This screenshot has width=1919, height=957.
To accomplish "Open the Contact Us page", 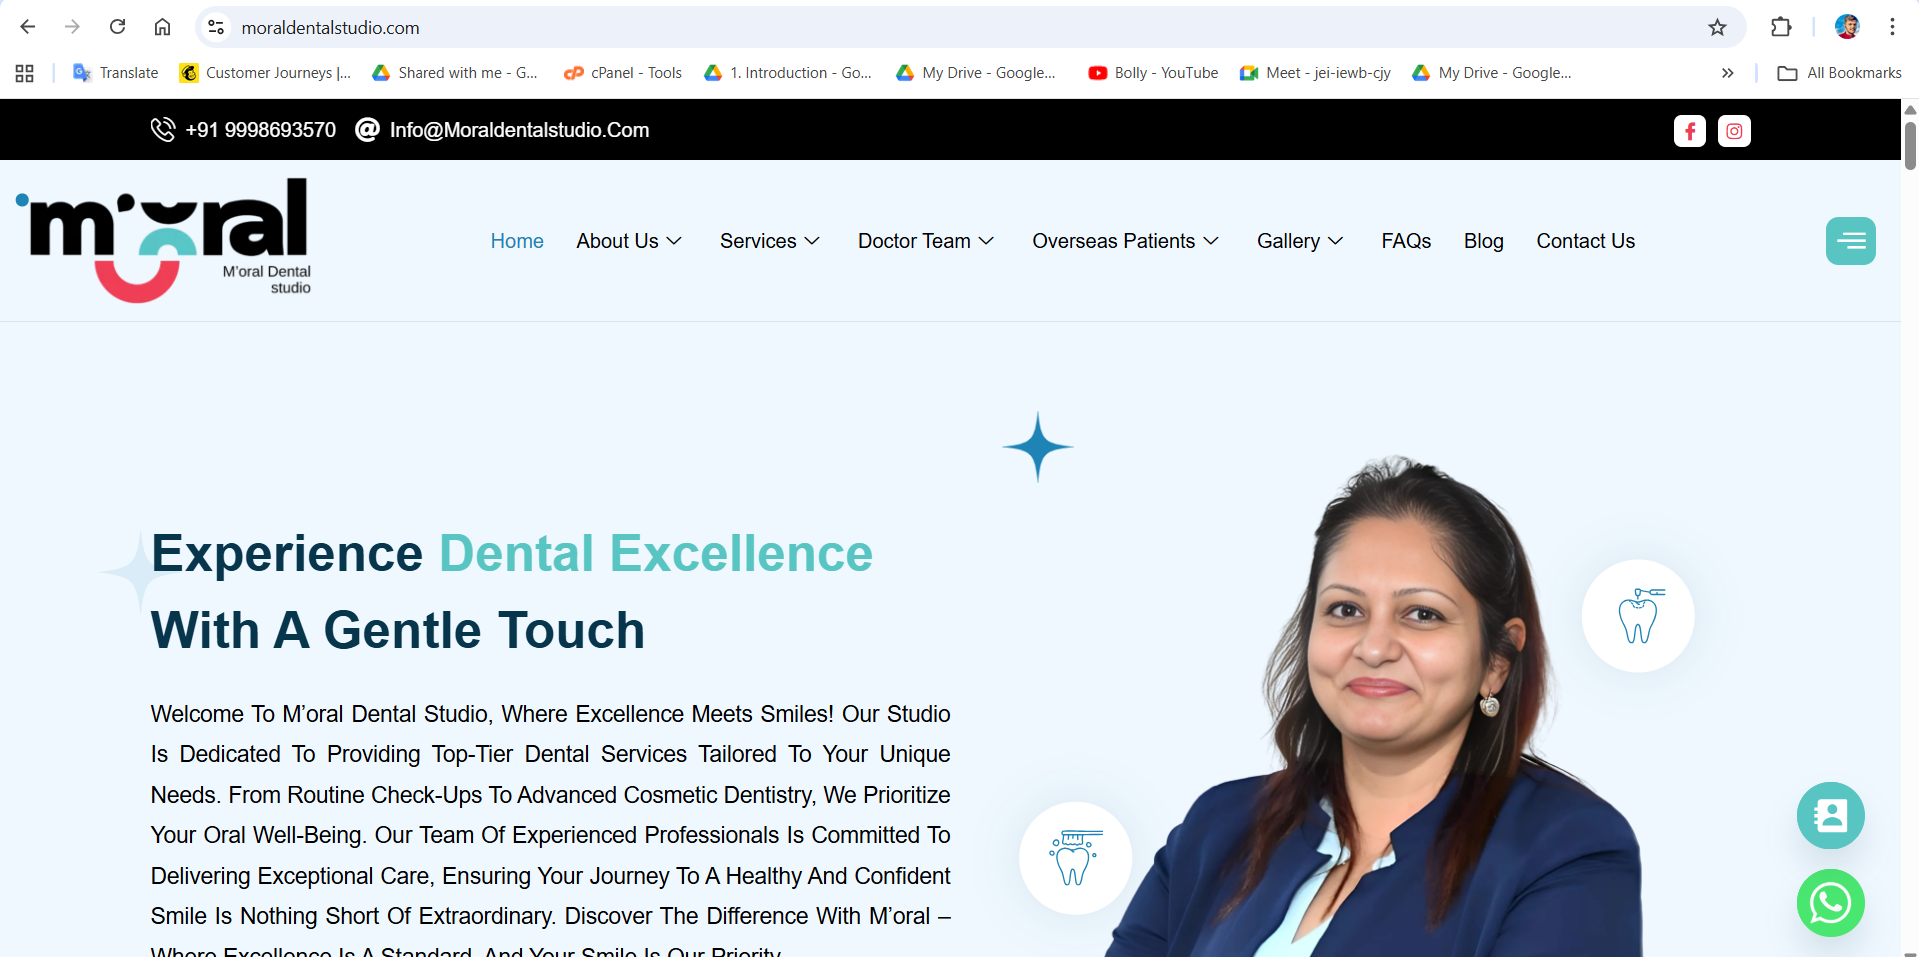I will point(1585,241).
